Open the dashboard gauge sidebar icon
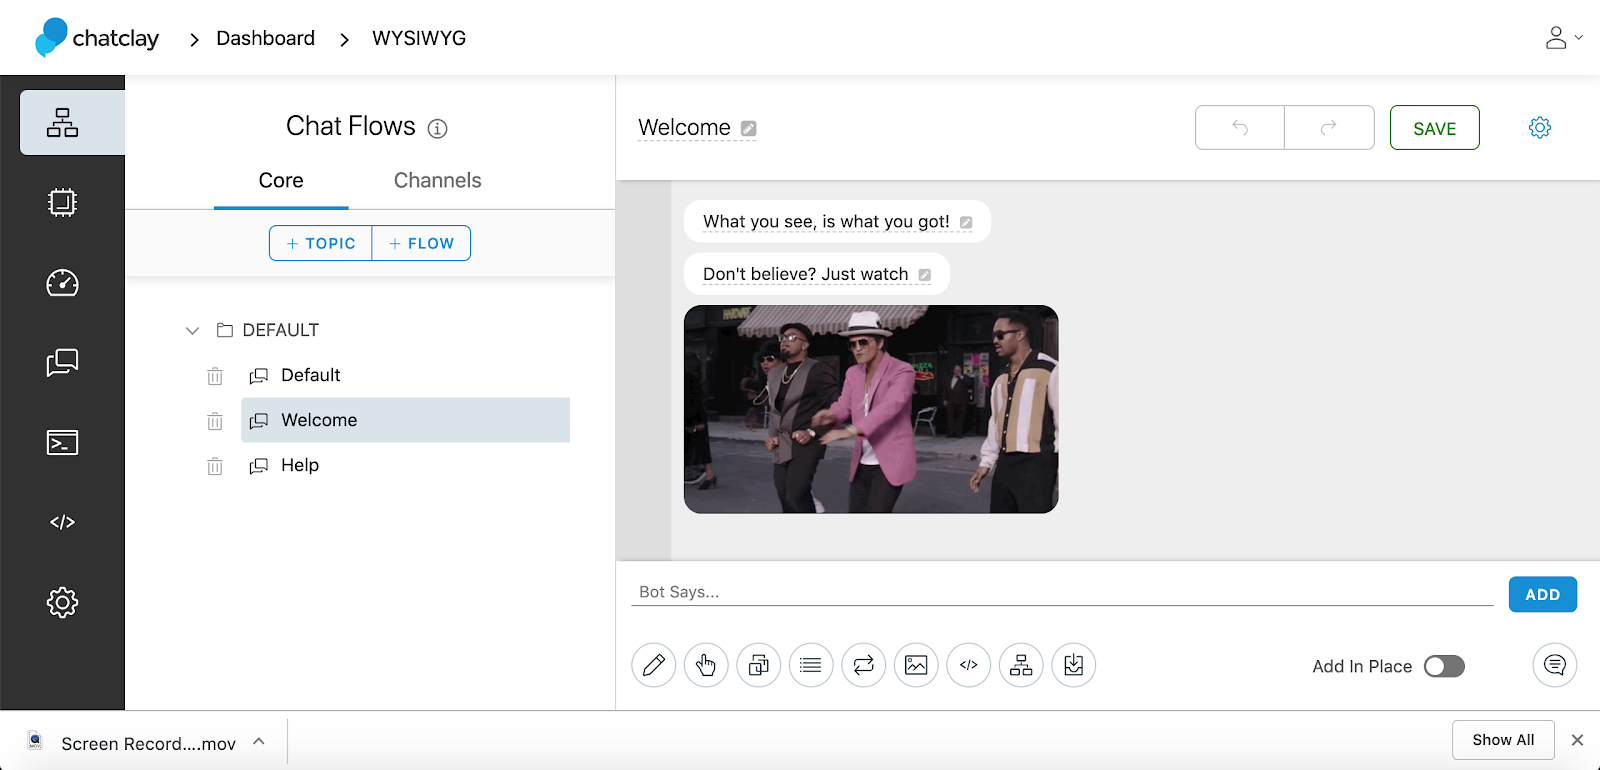This screenshot has width=1600, height=770. (62, 283)
